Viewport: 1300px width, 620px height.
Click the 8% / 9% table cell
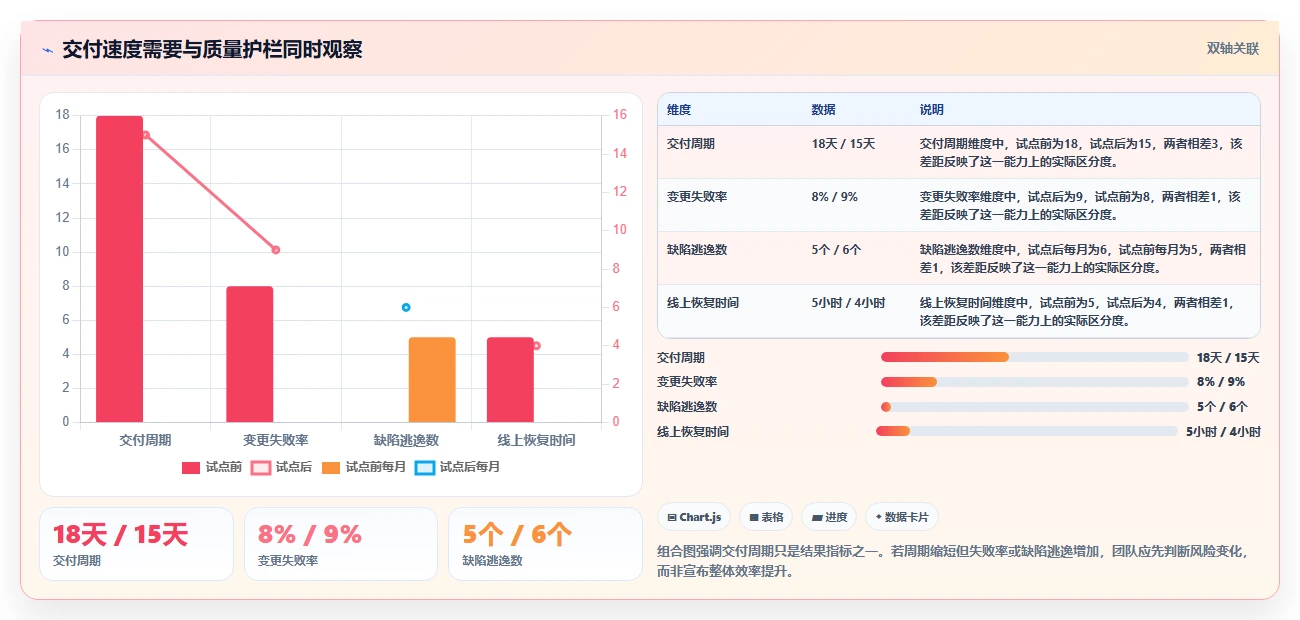point(856,205)
